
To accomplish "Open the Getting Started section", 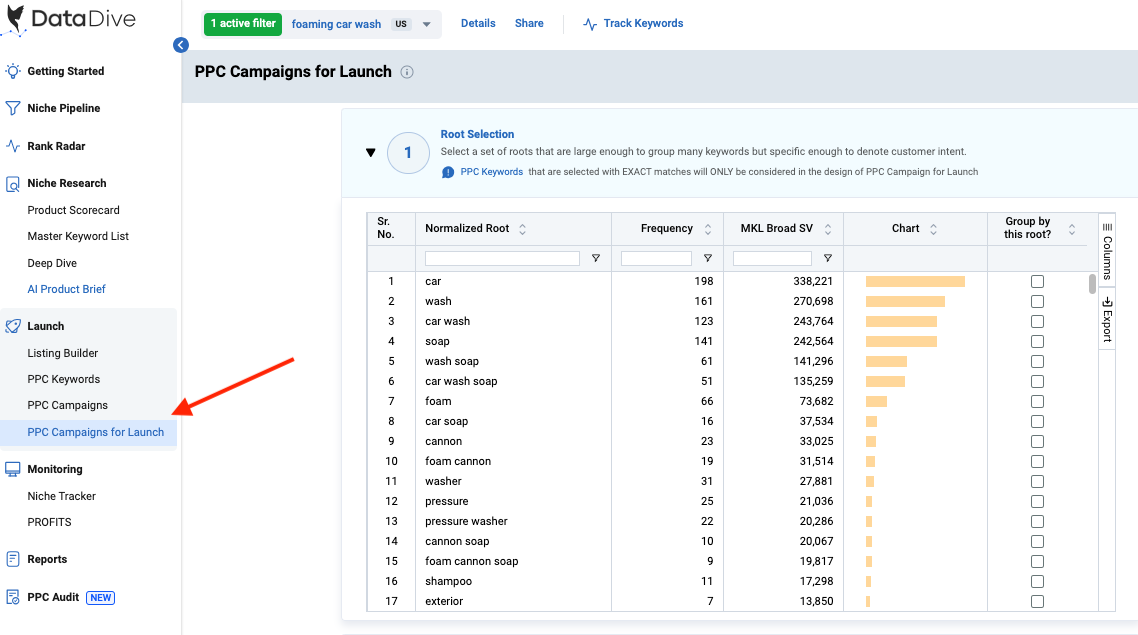I will 65,71.
